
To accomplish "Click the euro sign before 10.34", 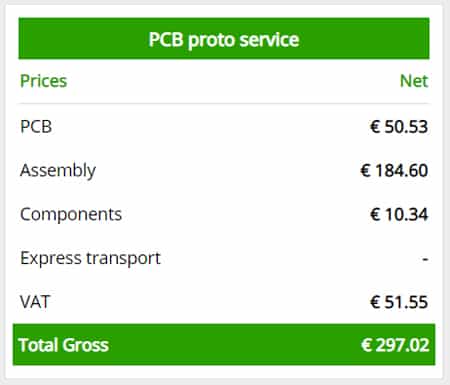I will point(375,214).
